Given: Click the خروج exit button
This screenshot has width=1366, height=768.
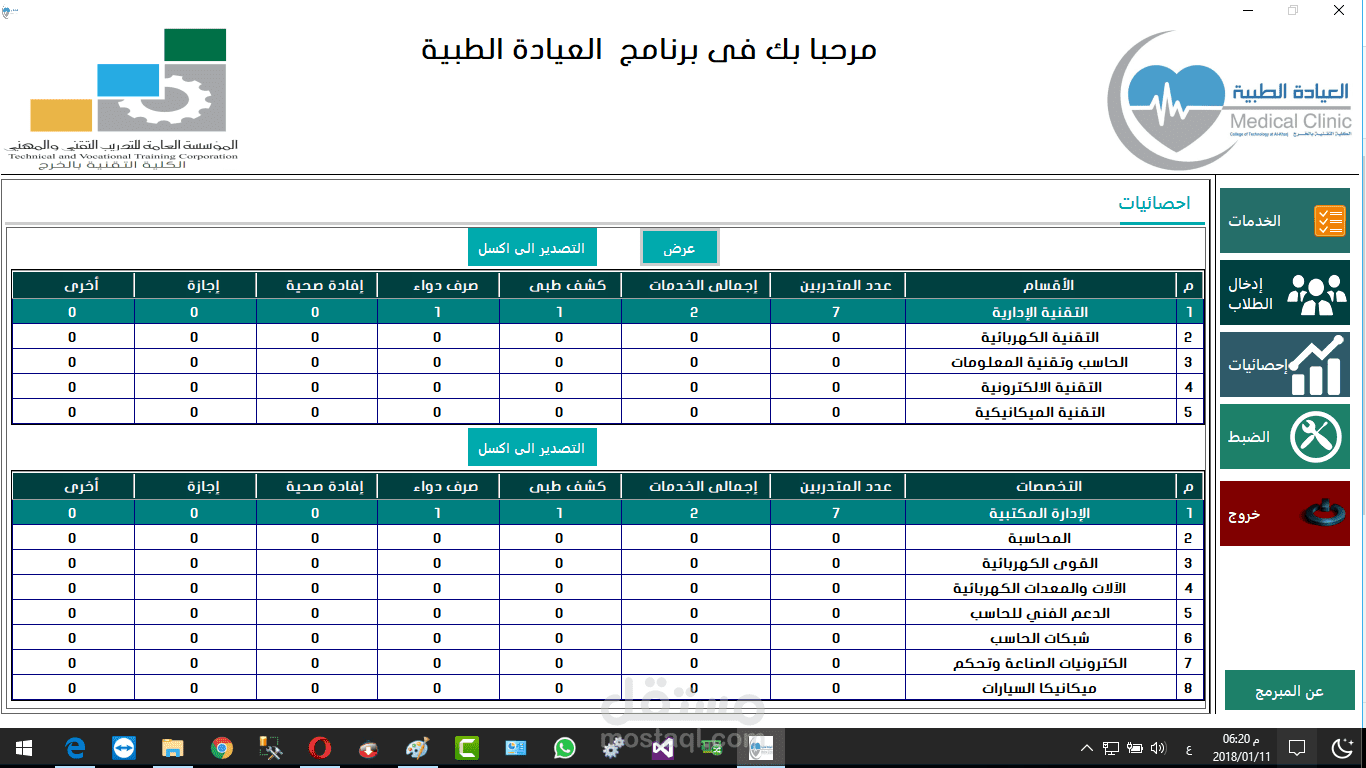Looking at the screenshot, I should pos(1285,513).
